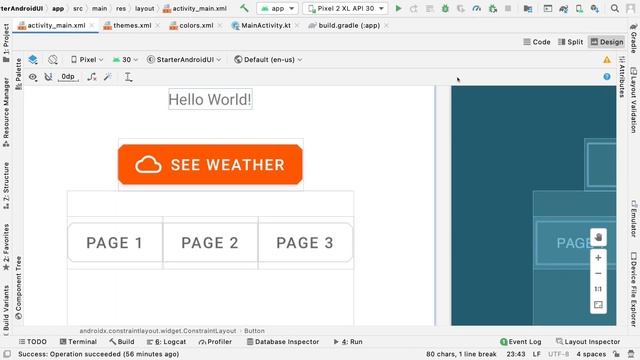Click the Zoom to Fit Screen icon

coord(598,305)
